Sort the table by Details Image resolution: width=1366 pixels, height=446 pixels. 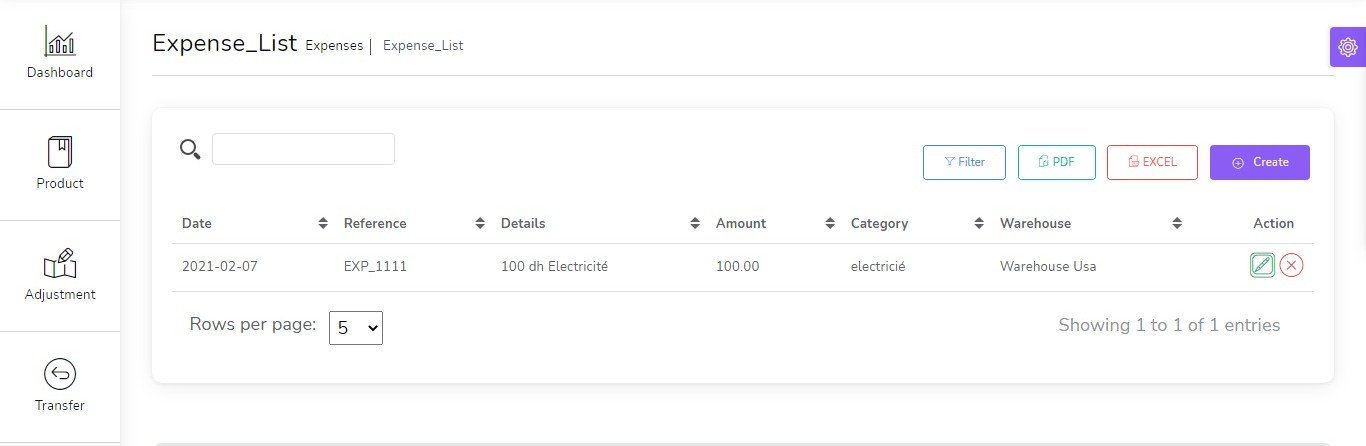coord(695,224)
